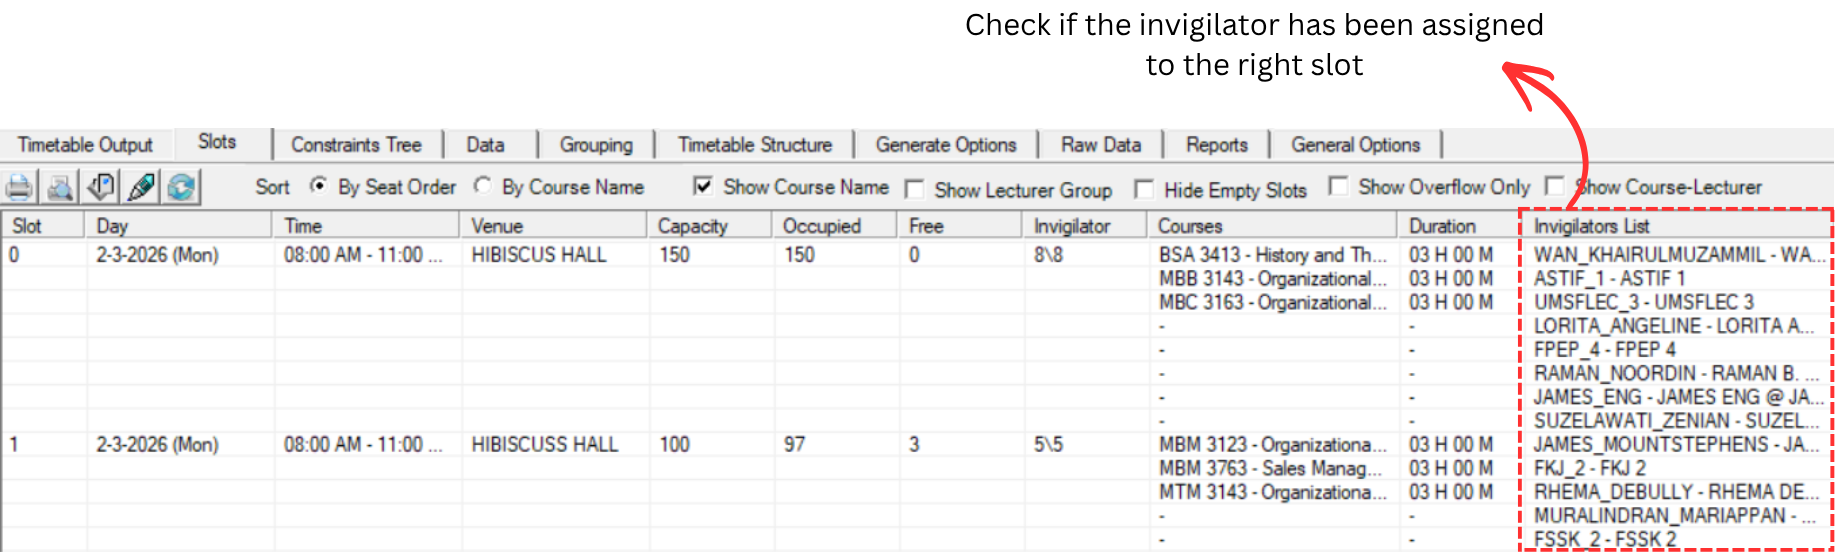Select invigilator JAMES_MOUNTSTEPHENS
Viewport: 1835px width, 553px height.
click(x=1676, y=445)
